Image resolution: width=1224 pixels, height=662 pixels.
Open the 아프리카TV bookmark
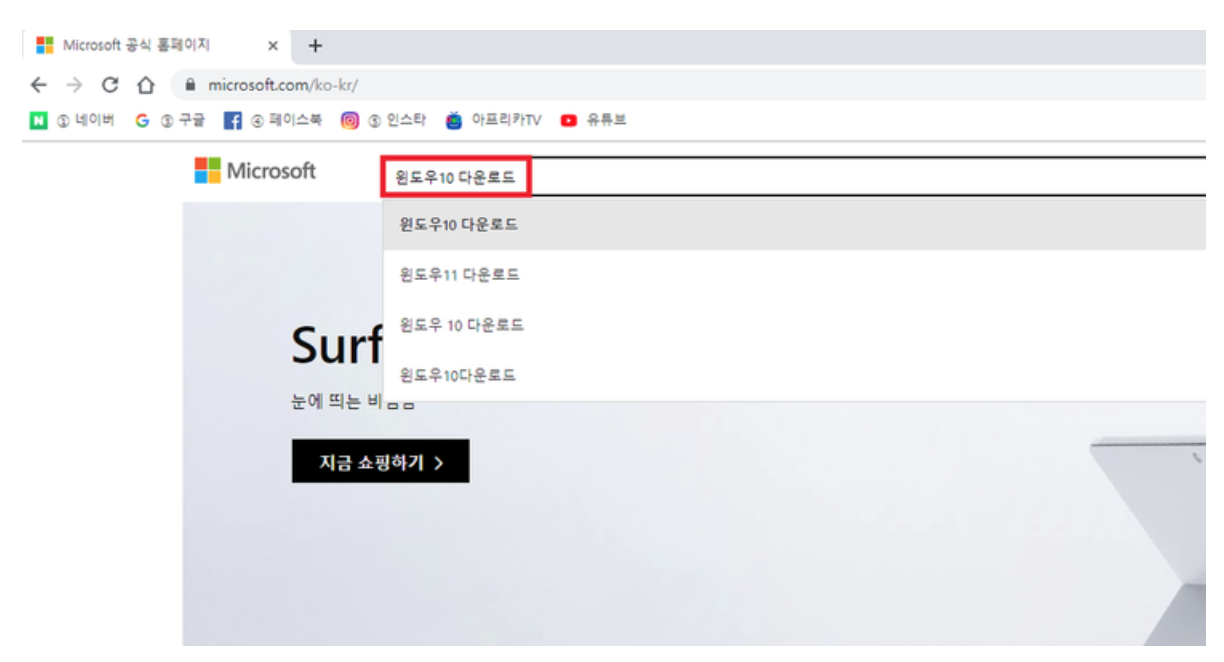[x=493, y=120]
